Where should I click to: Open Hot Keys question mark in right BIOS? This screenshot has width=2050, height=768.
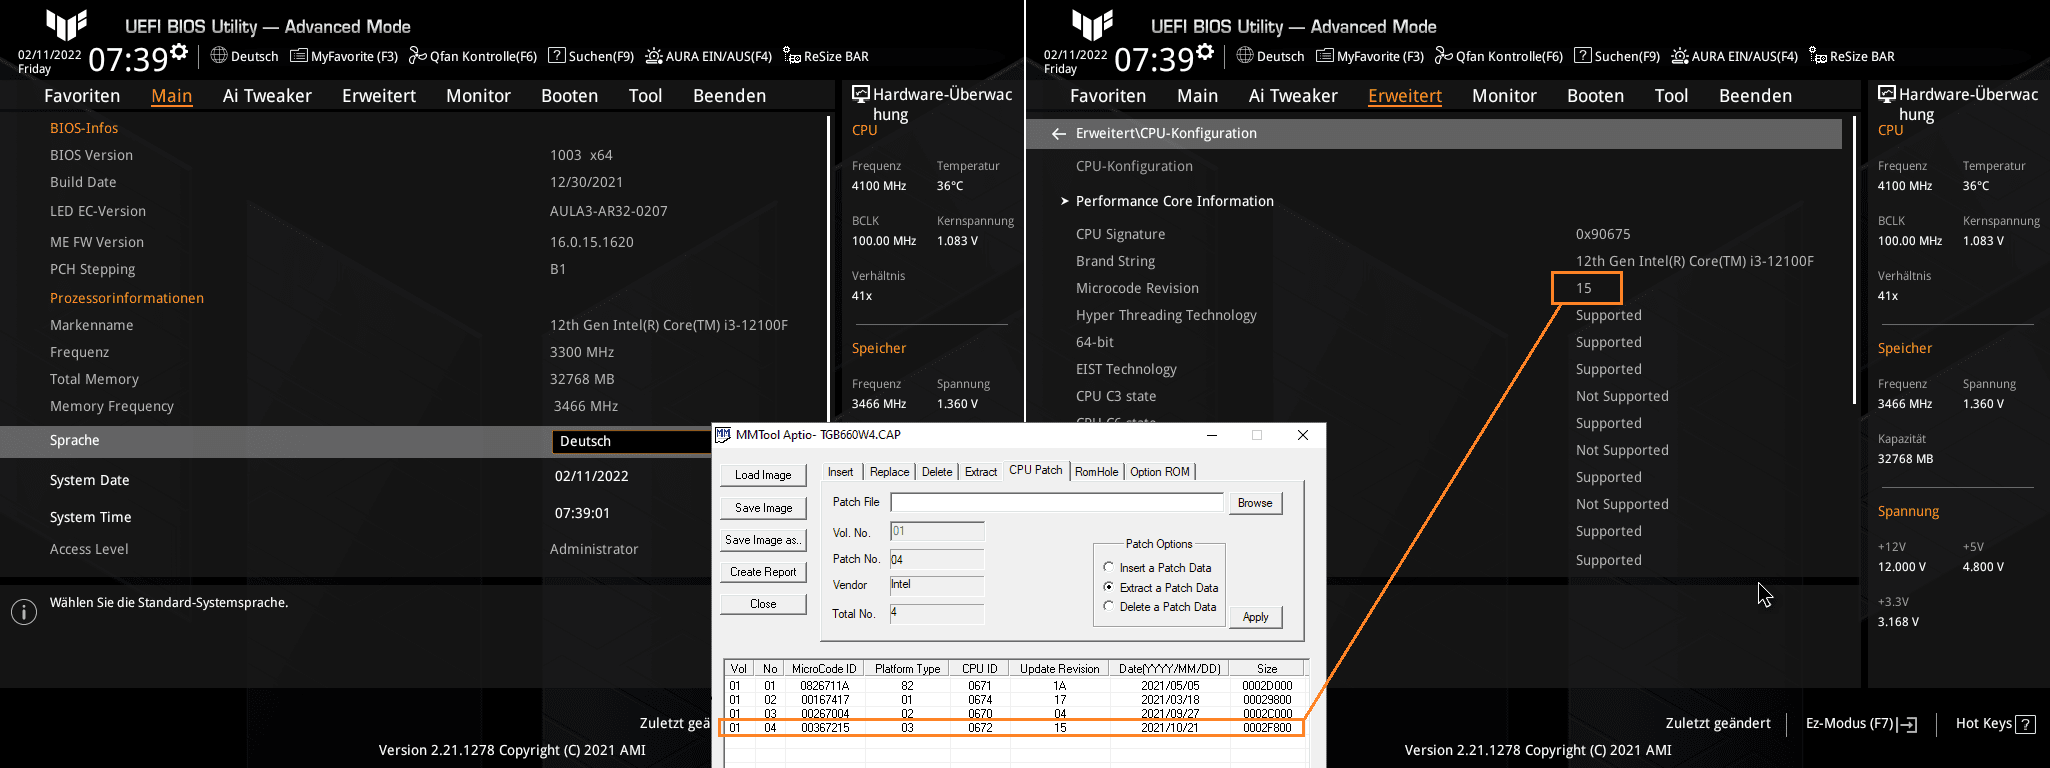[2025, 724]
